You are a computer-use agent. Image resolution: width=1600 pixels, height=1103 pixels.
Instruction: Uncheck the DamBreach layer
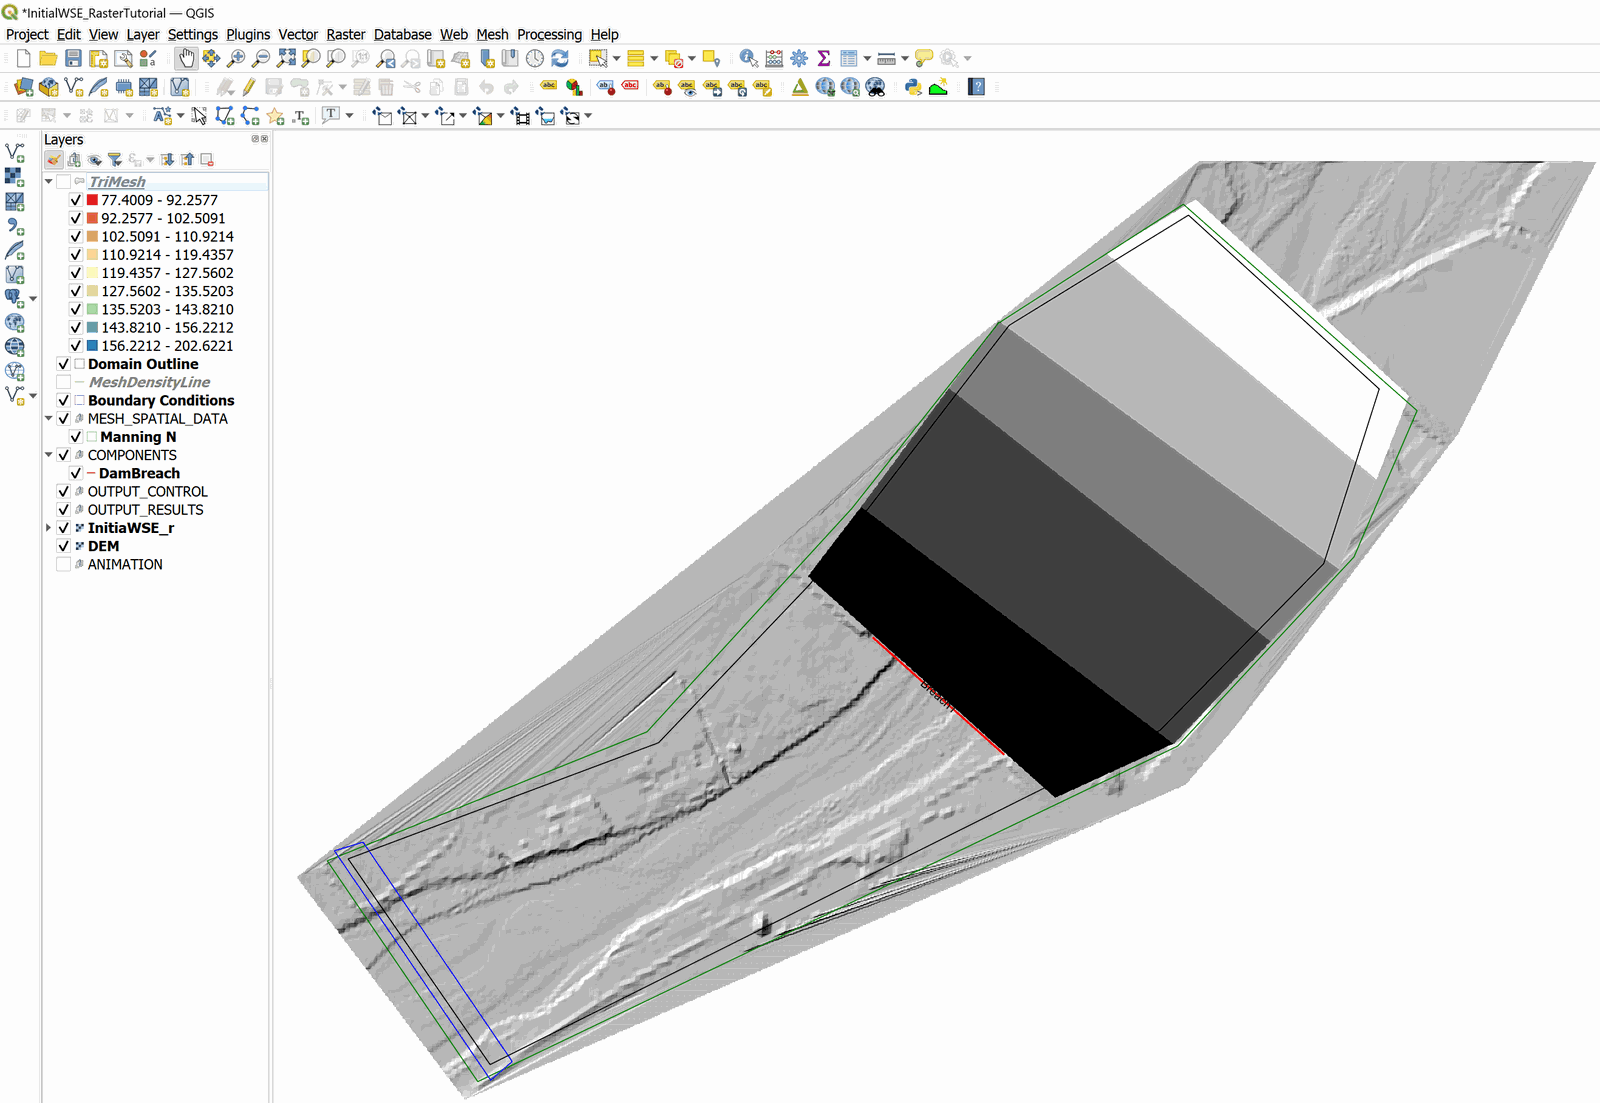tap(76, 473)
